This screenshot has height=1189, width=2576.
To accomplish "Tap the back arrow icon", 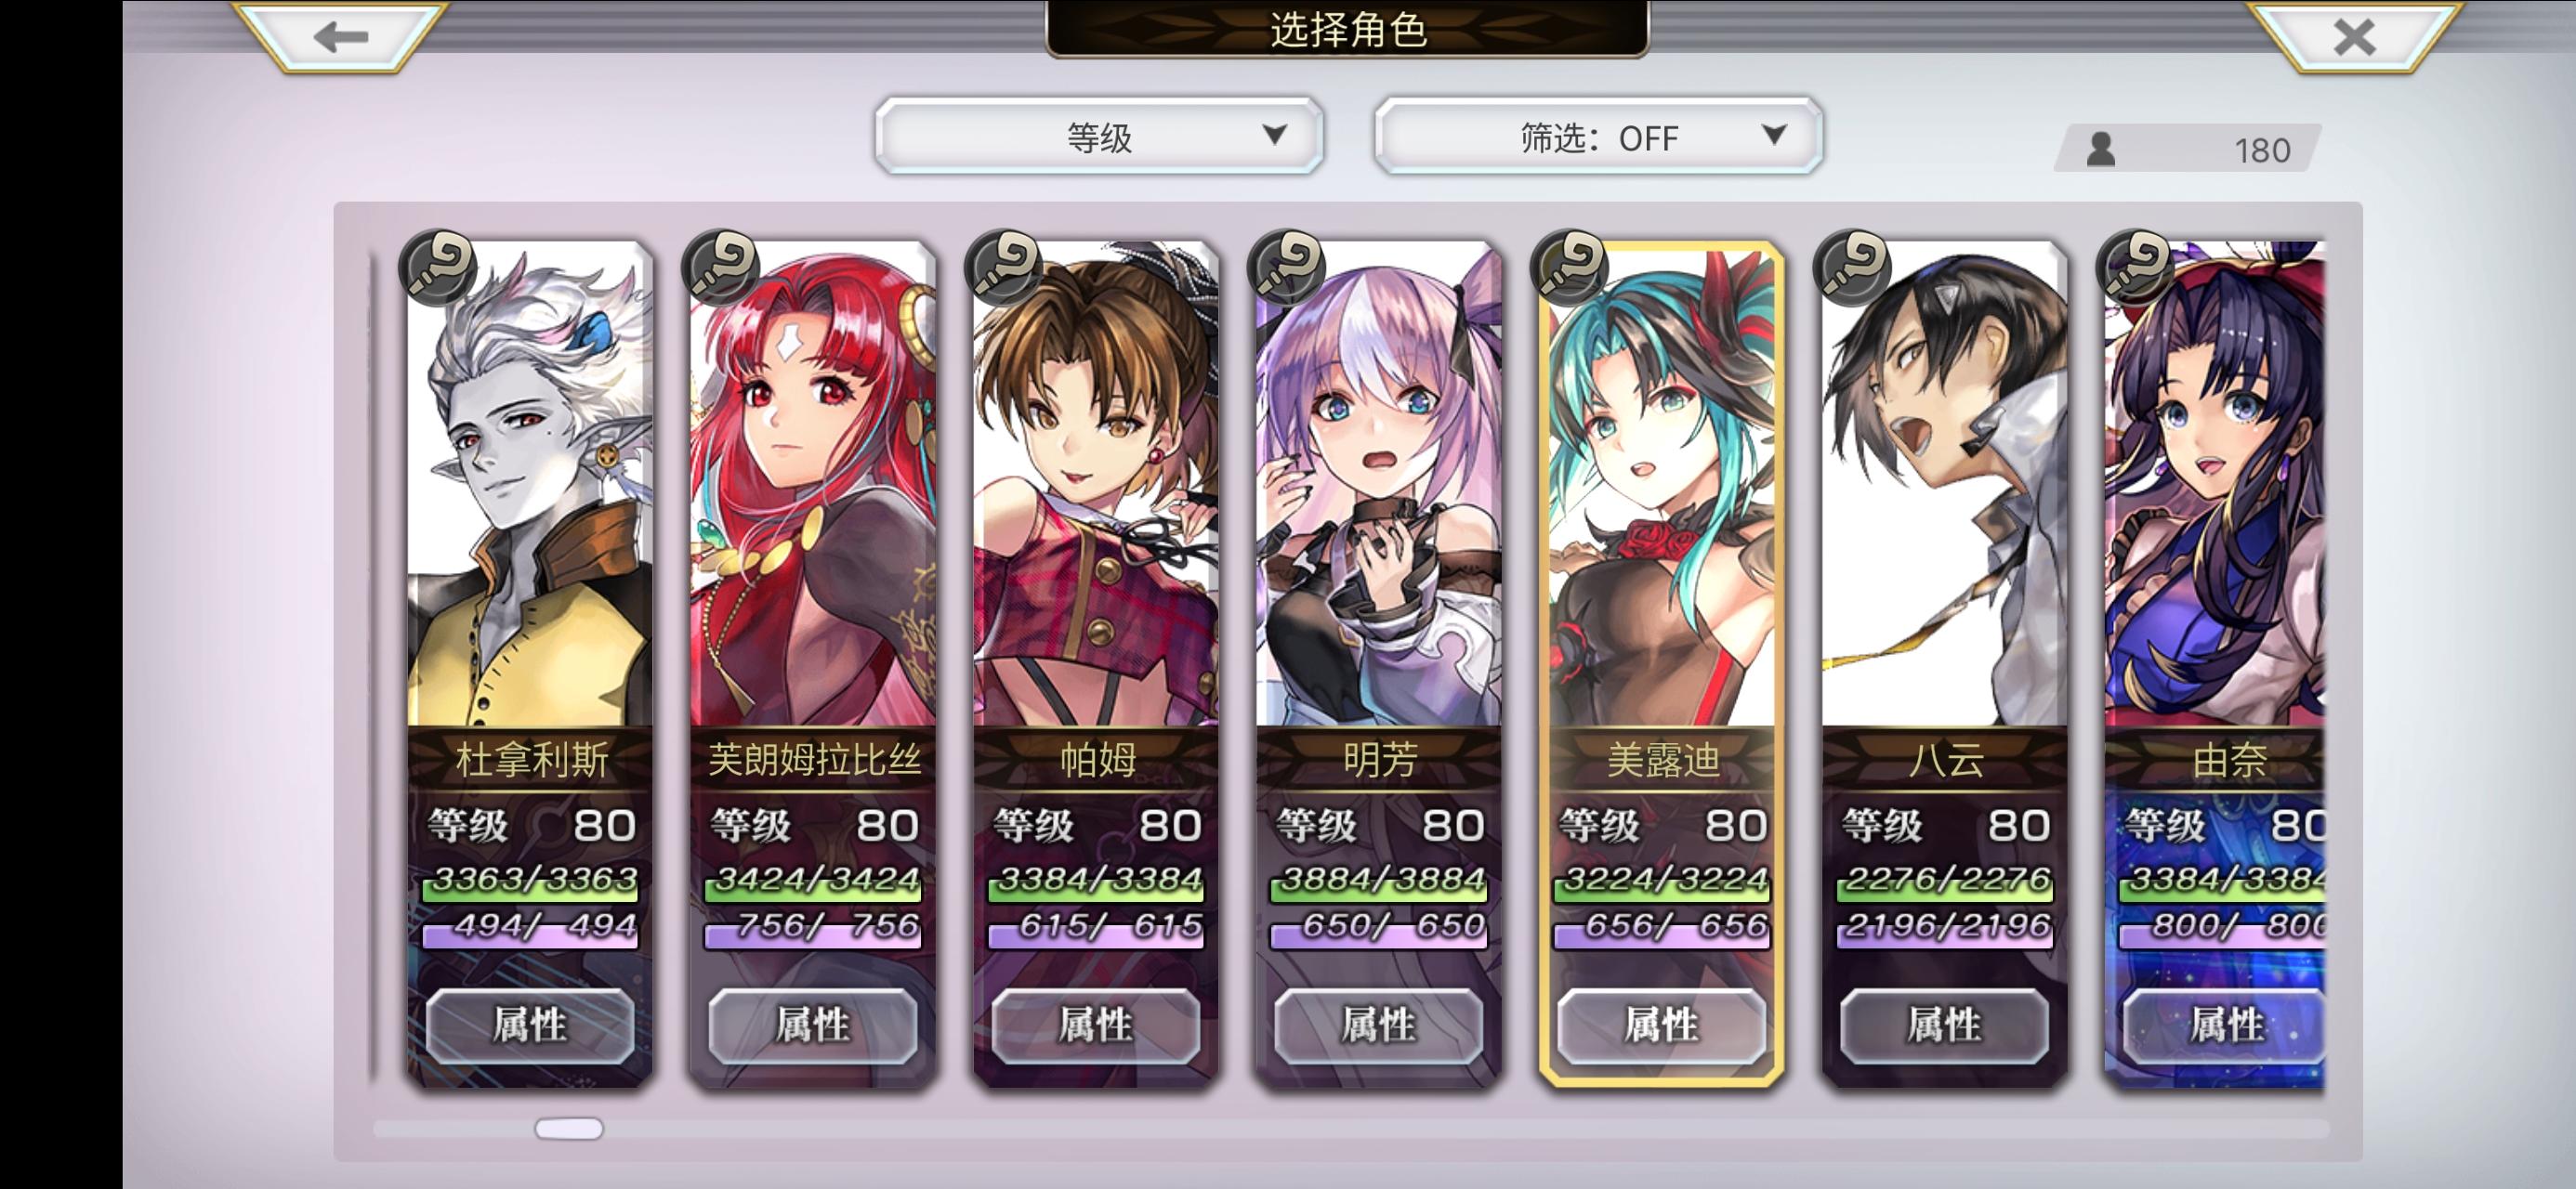I will point(340,37).
